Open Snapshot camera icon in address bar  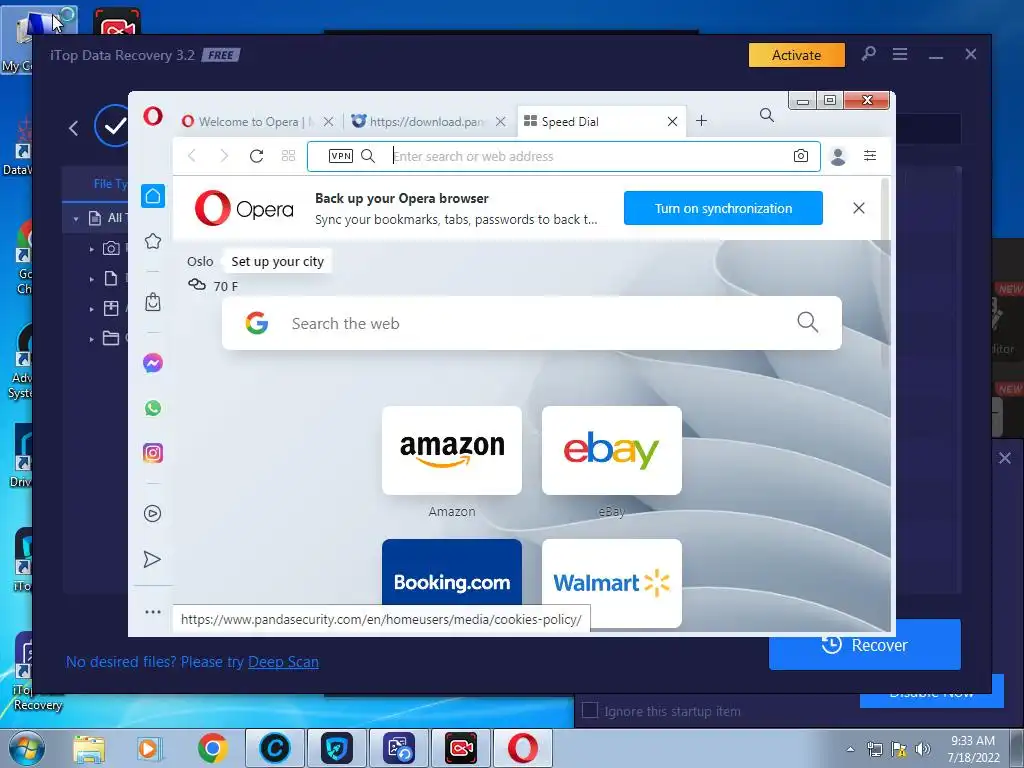[x=801, y=156]
